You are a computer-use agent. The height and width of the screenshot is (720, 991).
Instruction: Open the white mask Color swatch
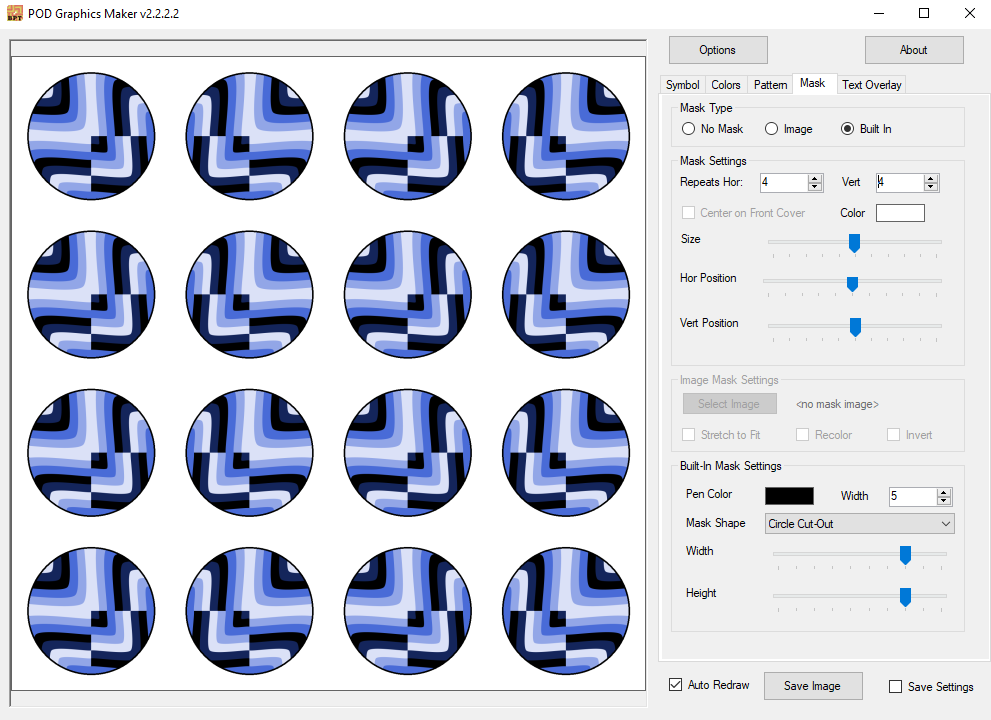tap(900, 213)
